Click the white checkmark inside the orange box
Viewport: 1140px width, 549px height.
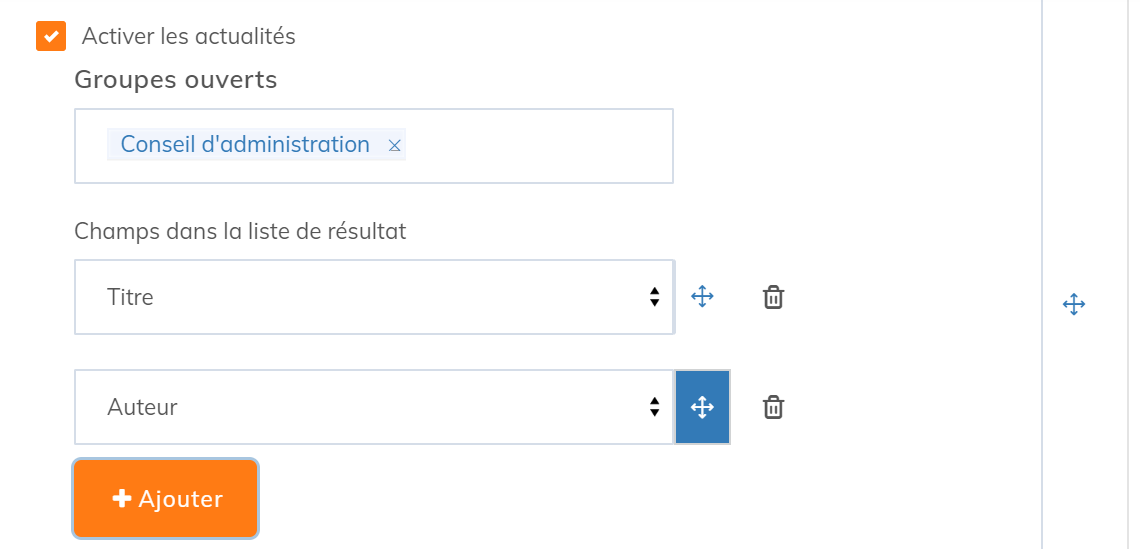tap(51, 36)
